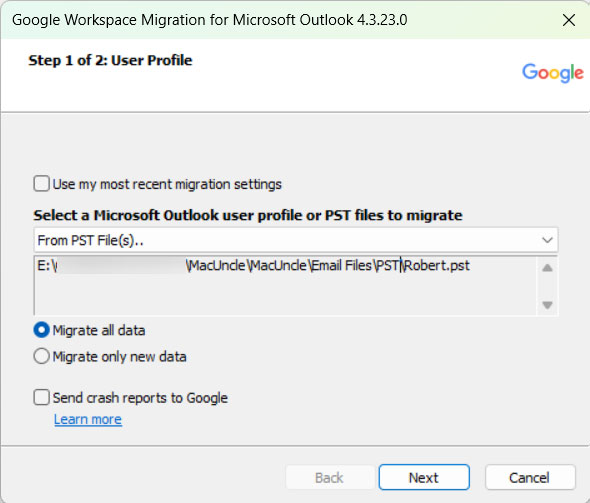Screen dimensions: 590x503
Task: Click the down arrow of path list scrollbar
Action: pos(547,304)
